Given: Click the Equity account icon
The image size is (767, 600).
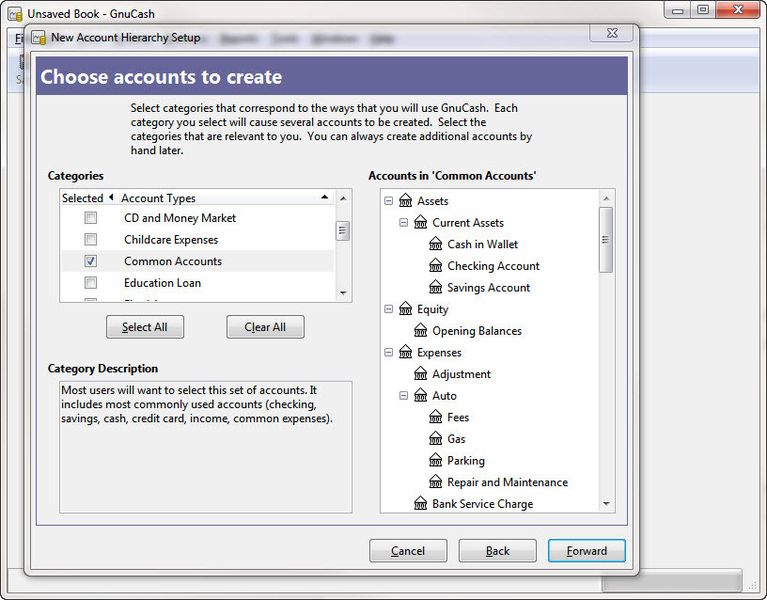Looking at the screenshot, I should point(406,309).
